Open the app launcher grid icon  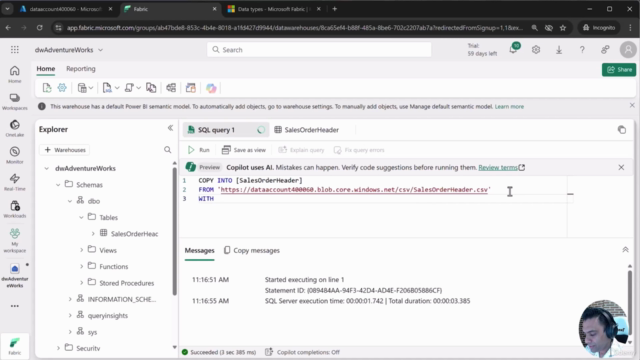pos(15,50)
